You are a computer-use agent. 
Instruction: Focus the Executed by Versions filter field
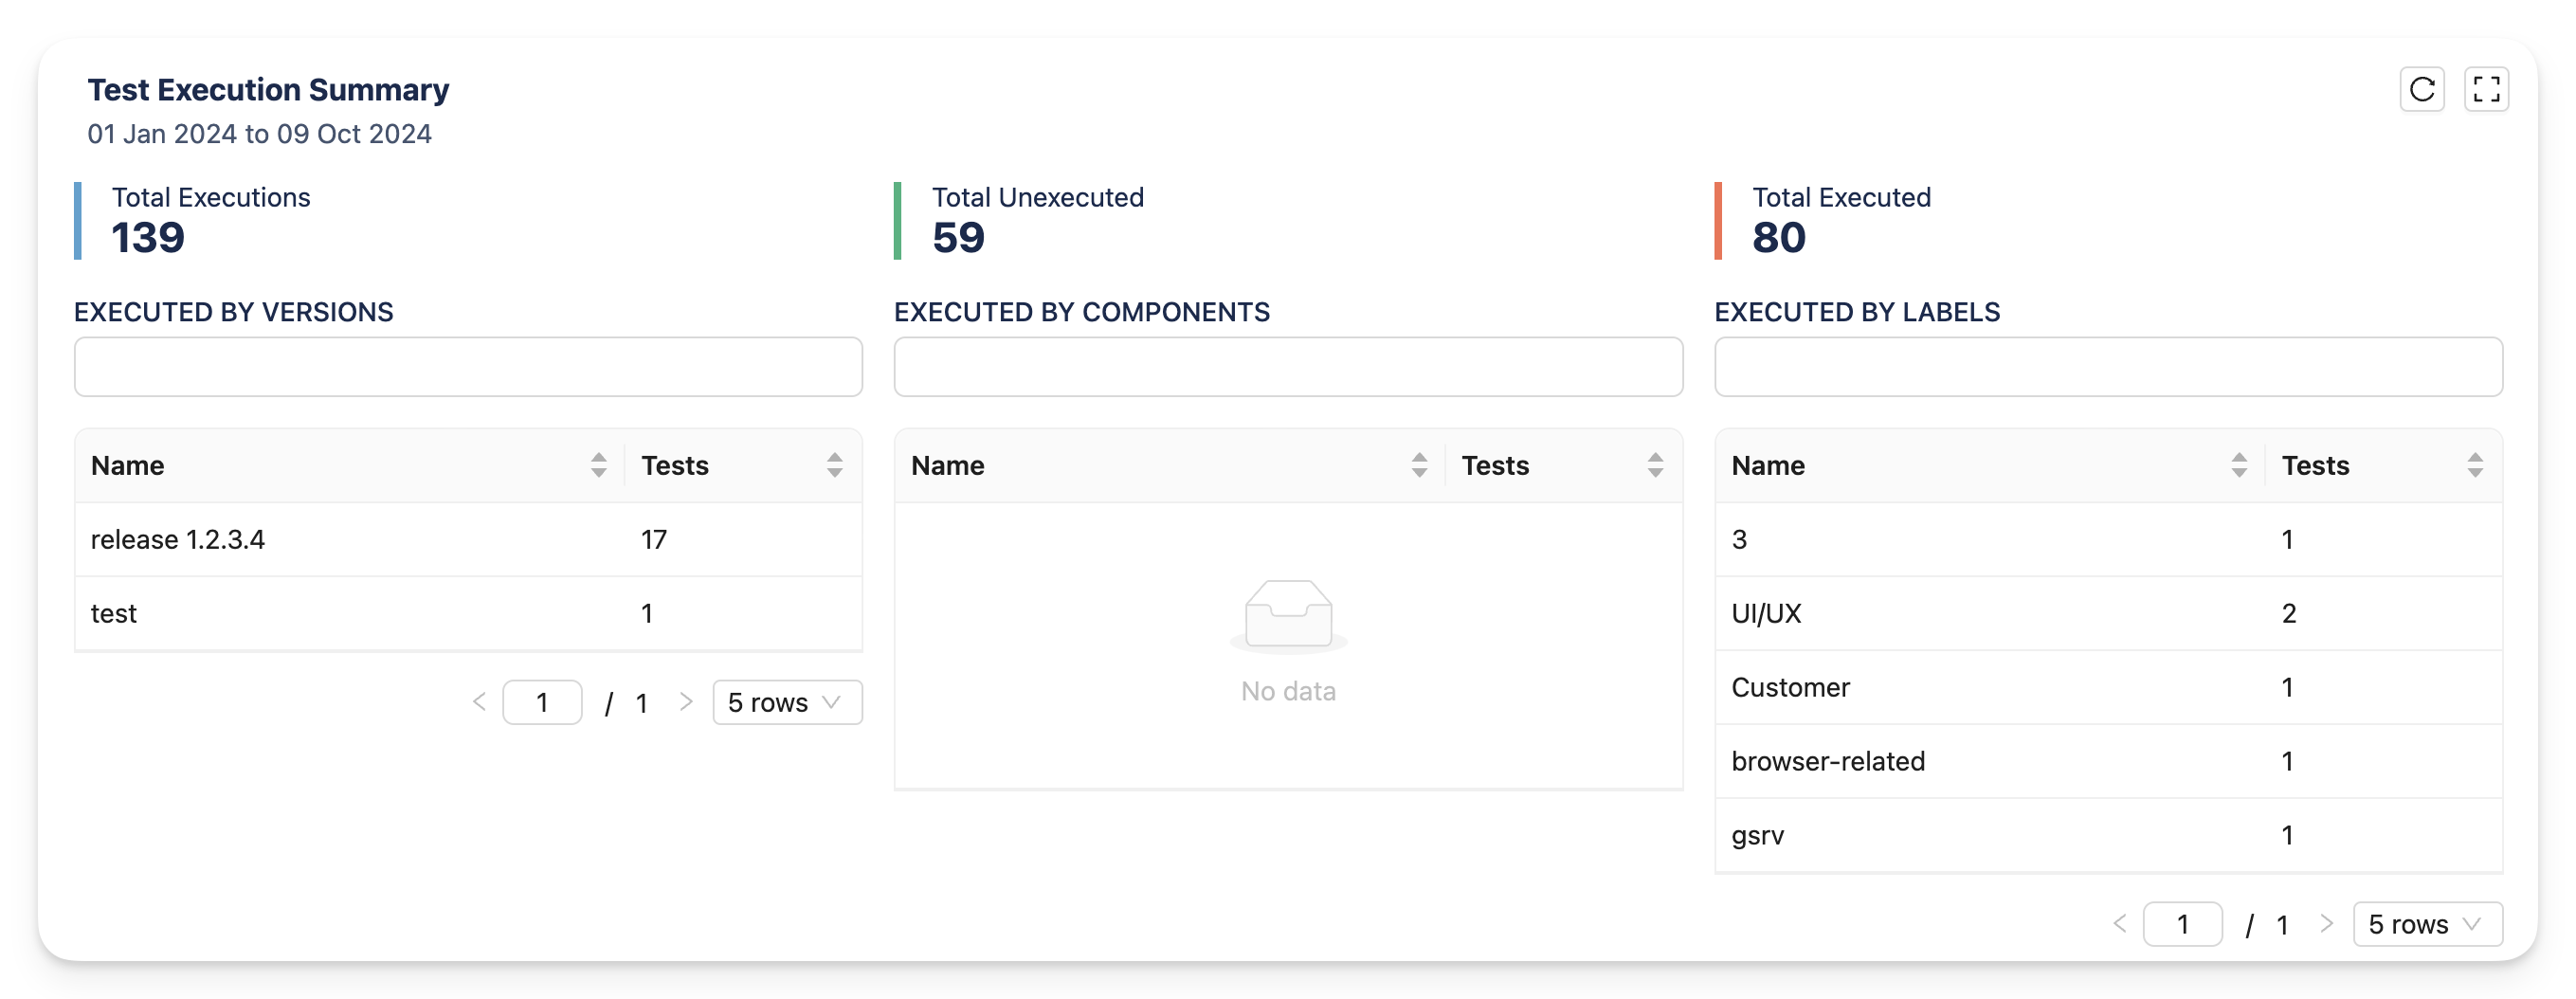[x=468, y=367]
